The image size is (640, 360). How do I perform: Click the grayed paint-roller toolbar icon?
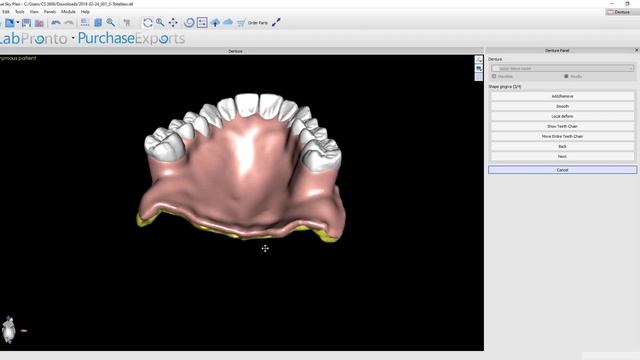pyautogui.click(x=127, y=23)
